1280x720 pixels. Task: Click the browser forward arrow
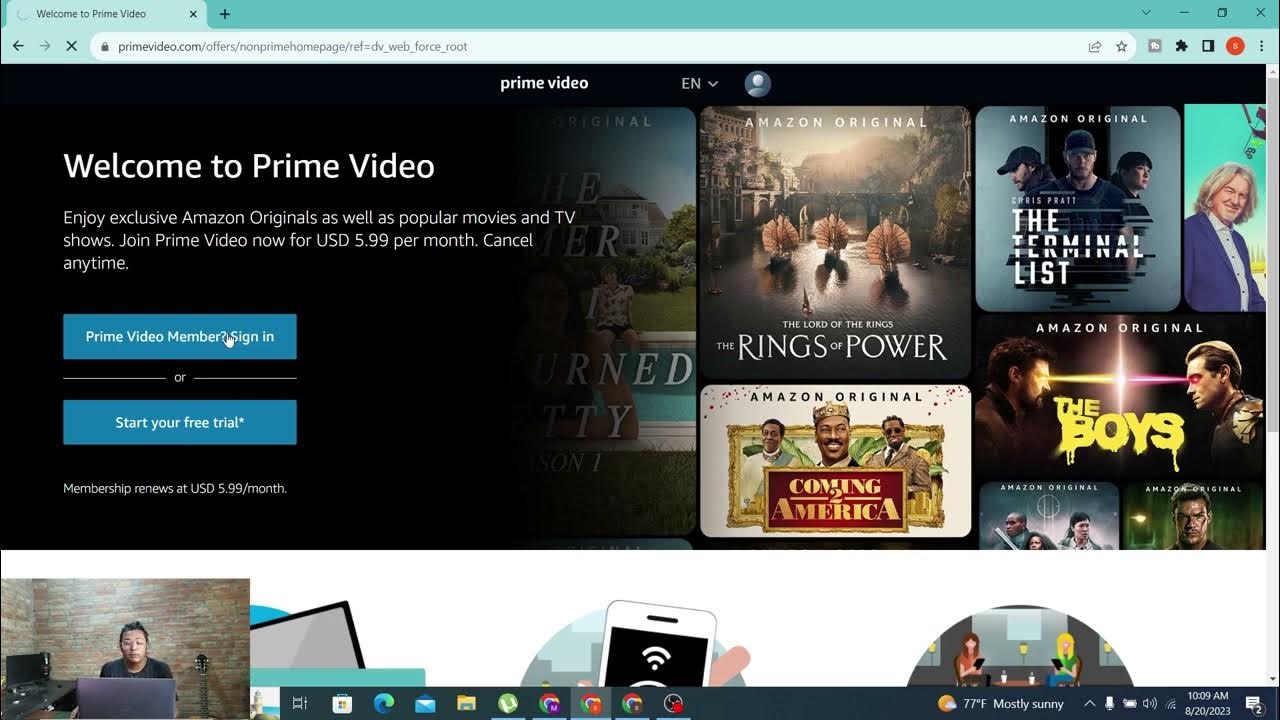[x=45, y=46]
